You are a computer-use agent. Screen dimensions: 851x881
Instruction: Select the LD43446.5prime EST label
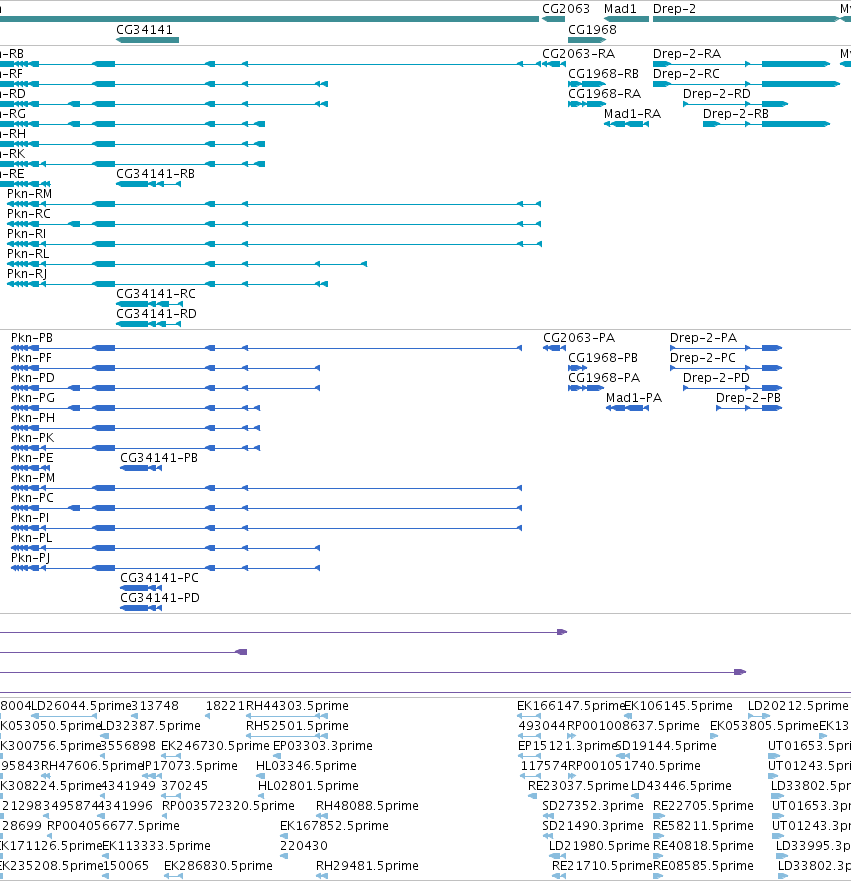tap(681, 786)
